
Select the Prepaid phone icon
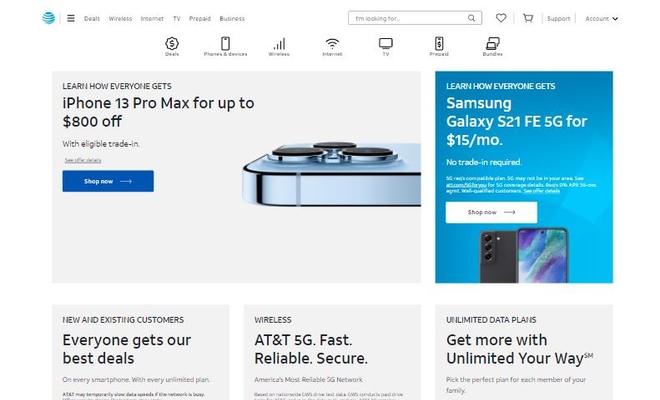(439, 45)
